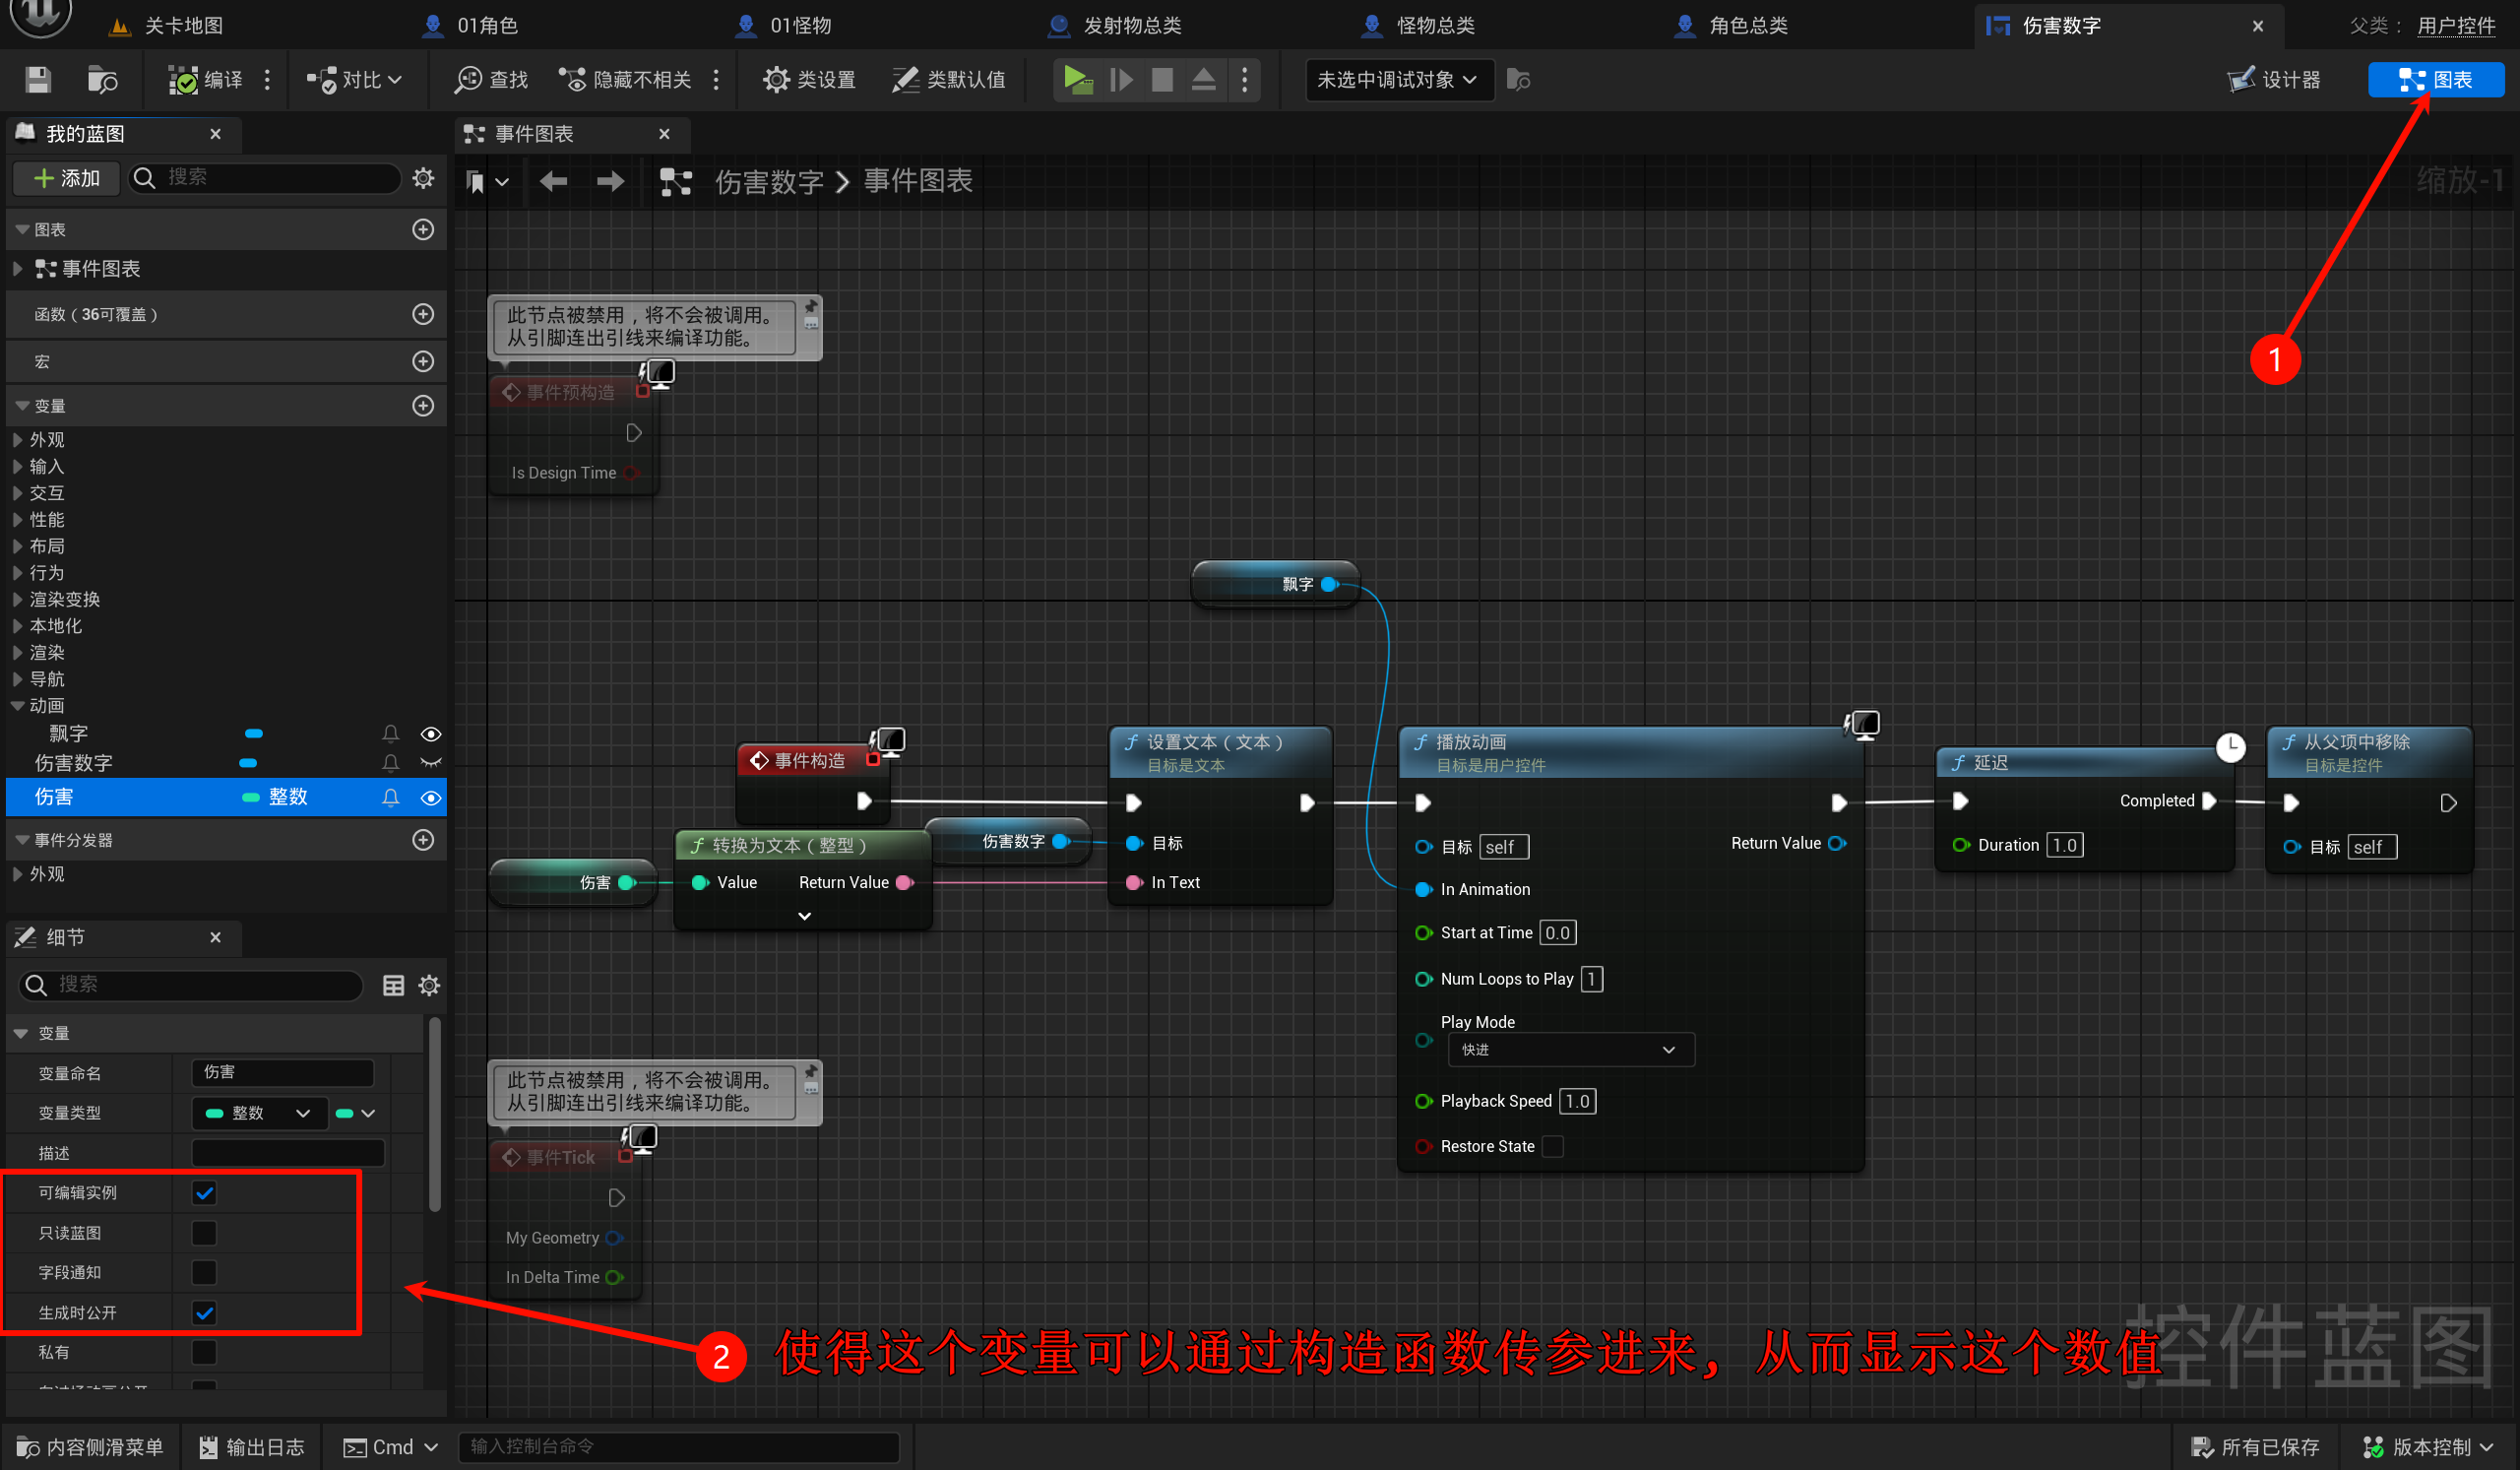The width and height of the screenshot is (2520, 1470).
Task: Open details panel property matrix icon
Action: click(x=393, y=986)
